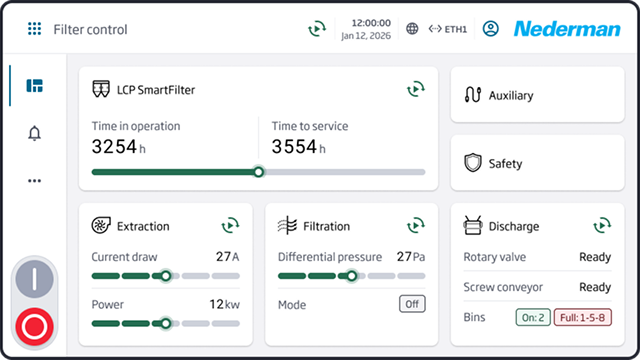Viewport: 640px width, 360px height.
Task: Click the 27 A current draw value
Action: 227,257
